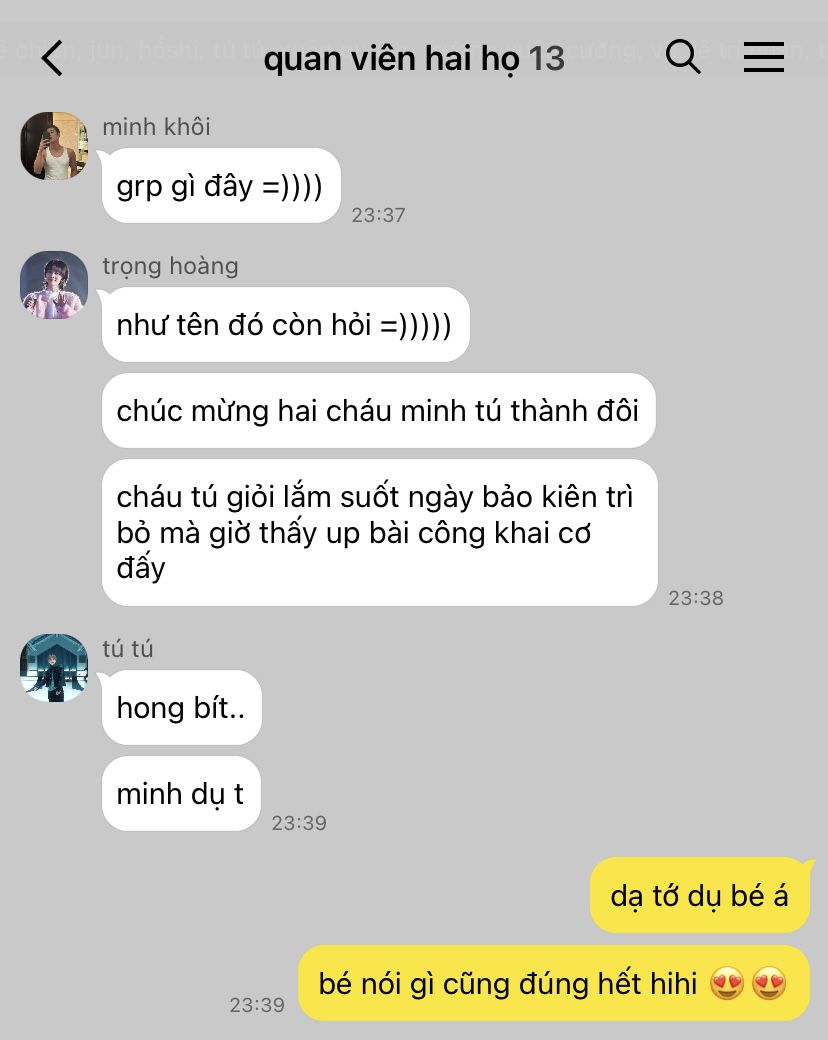This screenshot has height=1040, width=828.
Task: Select yellow bubble 'dạ tớ dụ bé á'
Action: pyautogui.click(x=700, y=895)
